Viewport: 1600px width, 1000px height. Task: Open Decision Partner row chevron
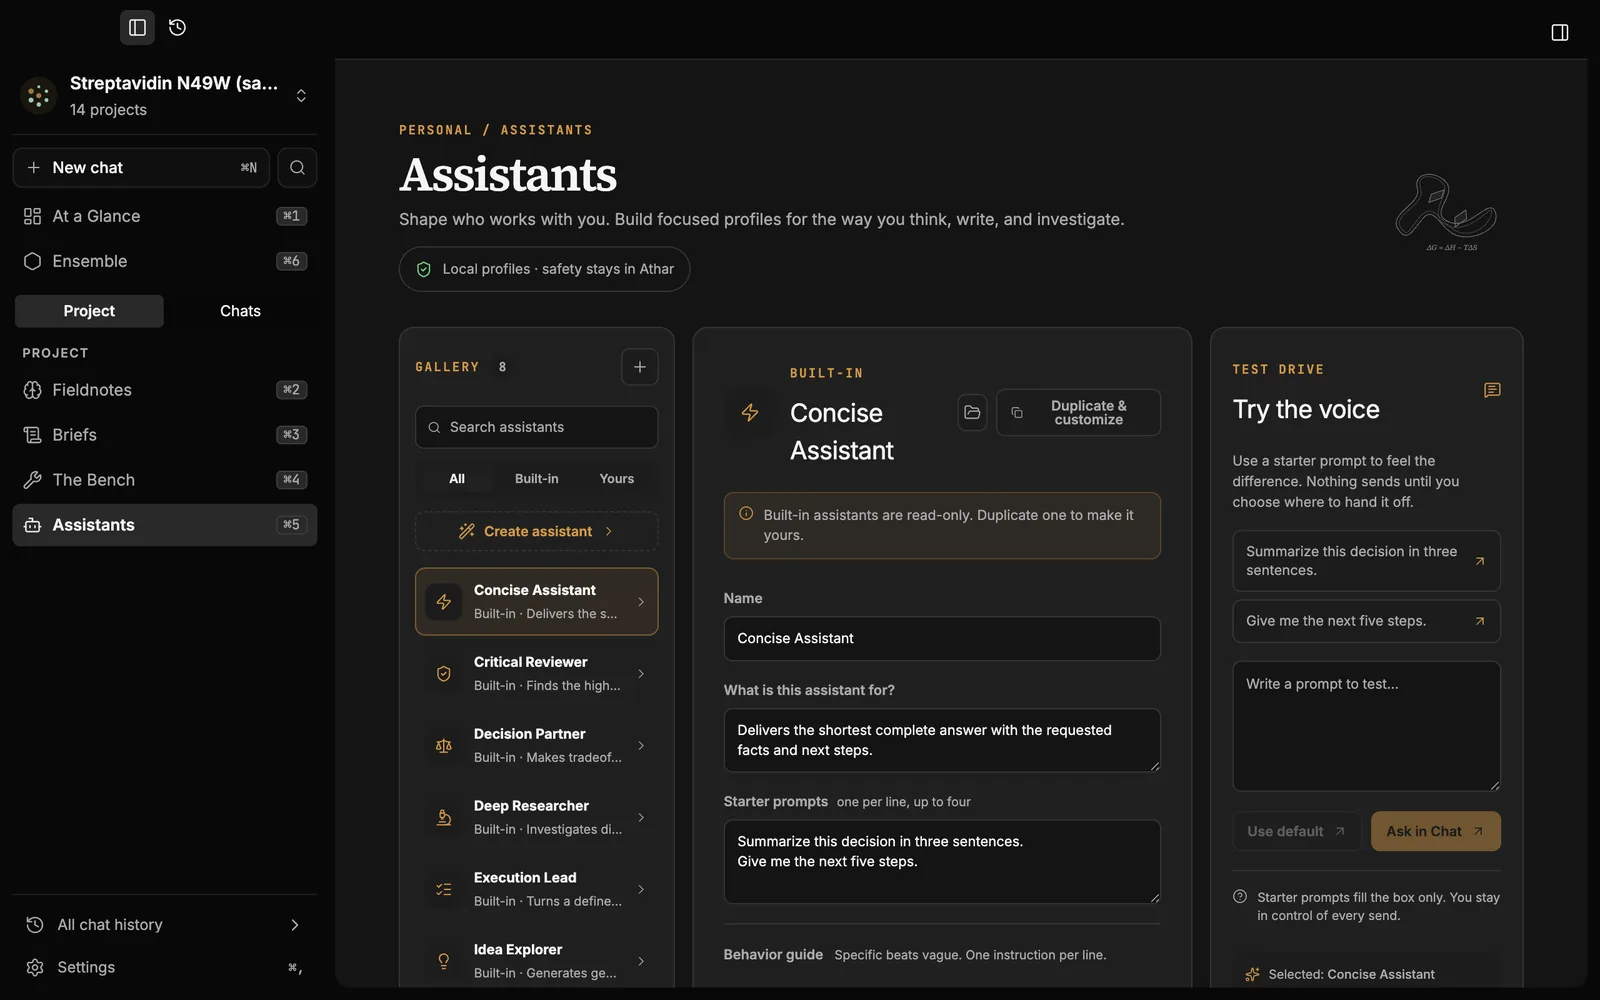coord(641,746)
